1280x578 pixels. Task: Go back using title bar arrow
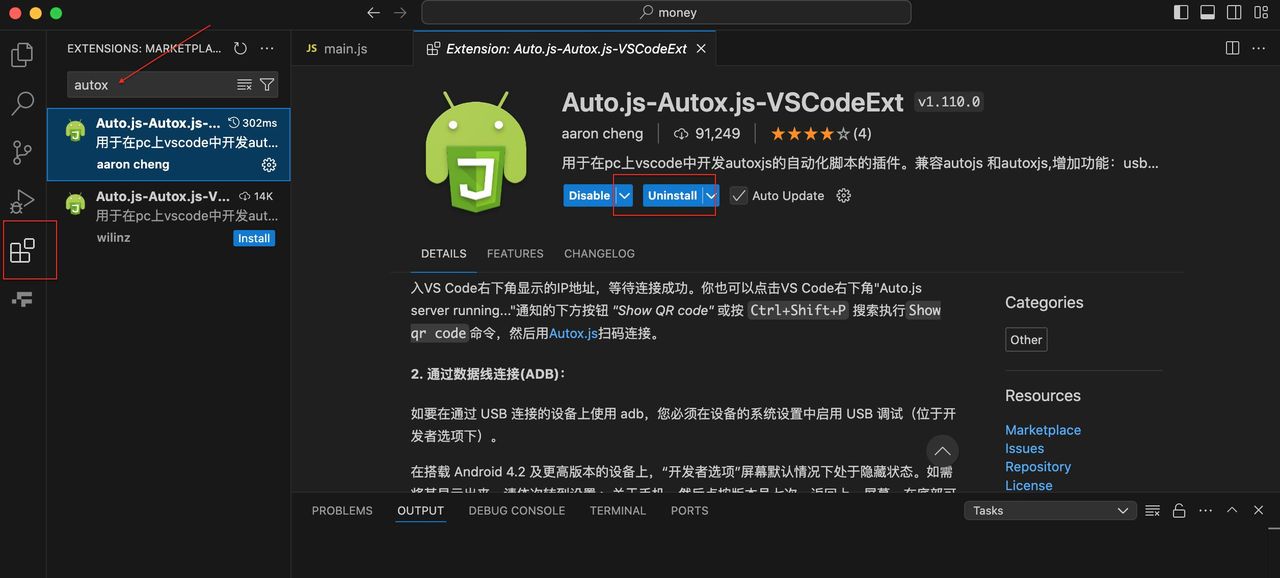coord(373,13)
